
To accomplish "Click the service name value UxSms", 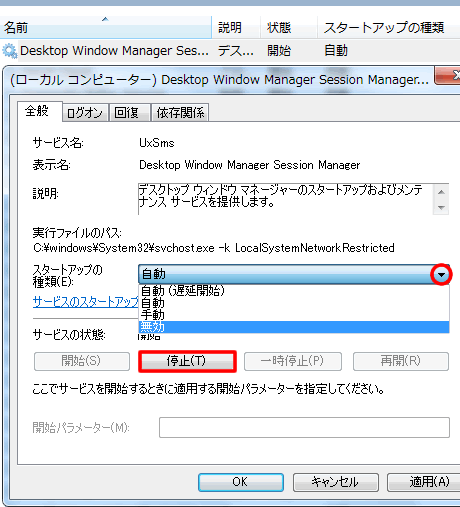I will coord(157,143).
